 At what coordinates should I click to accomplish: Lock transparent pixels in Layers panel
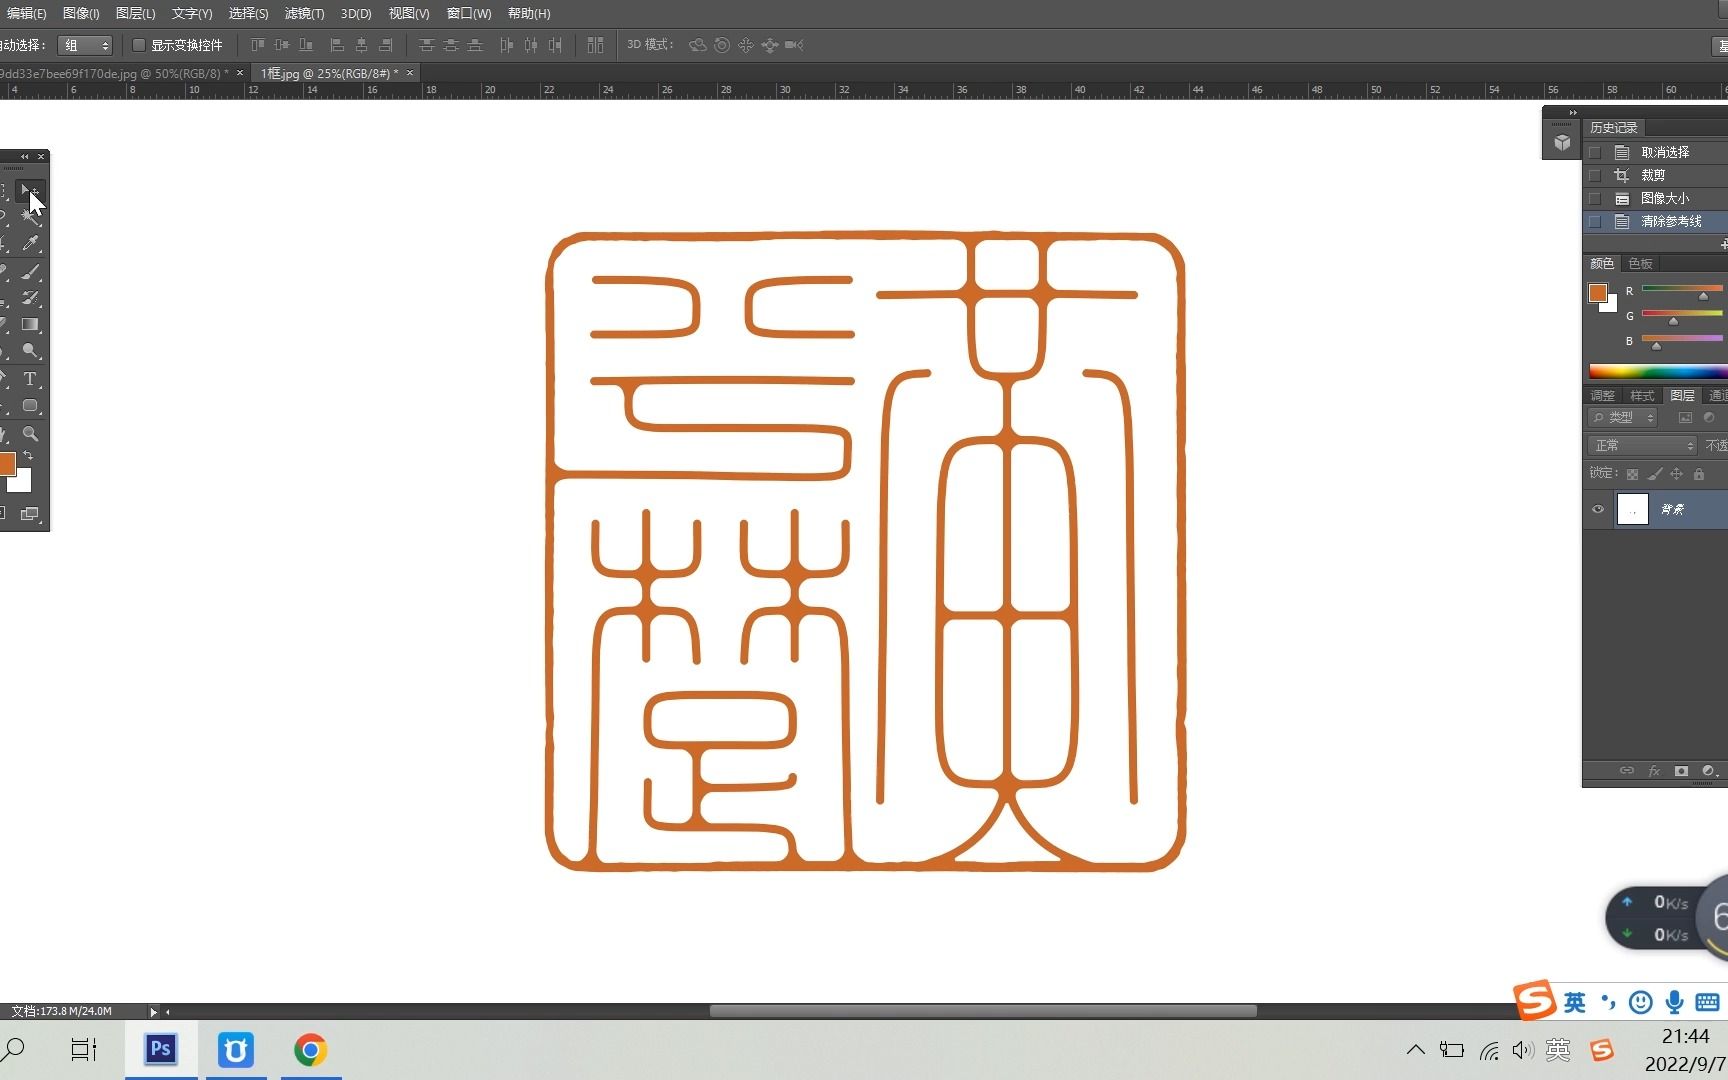point(1632,474)
